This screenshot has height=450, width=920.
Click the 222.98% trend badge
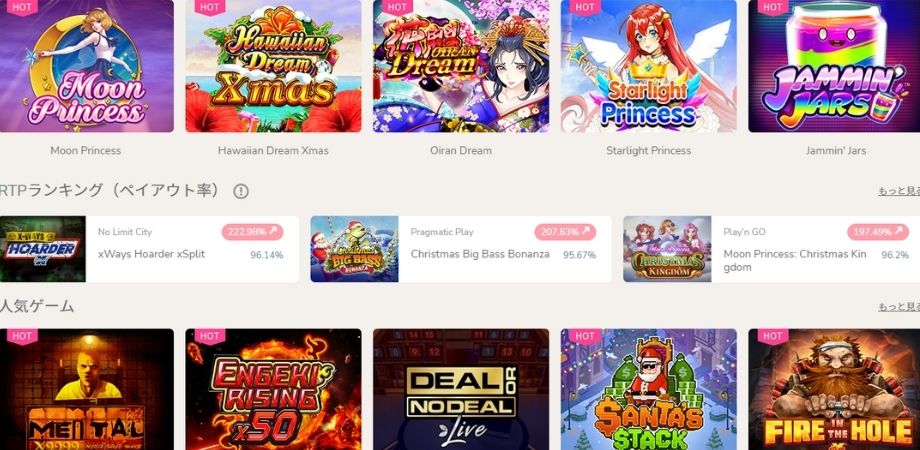252,232
